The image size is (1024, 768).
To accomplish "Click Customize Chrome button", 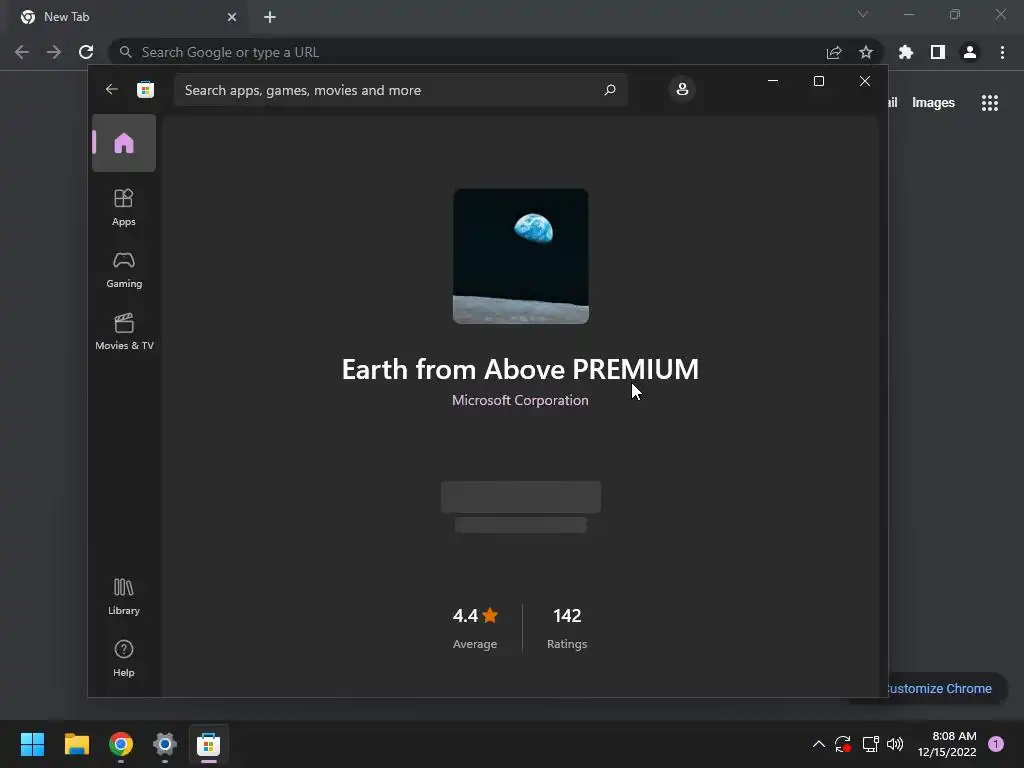I will tap(947, 688).
